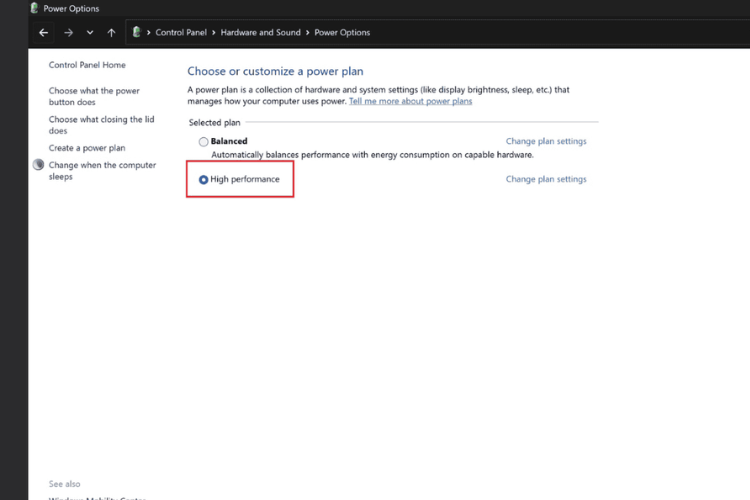This screenshot has width=750, height=500.
Task: Change plan settings for Balanced
Action: (x=546, y=141)
